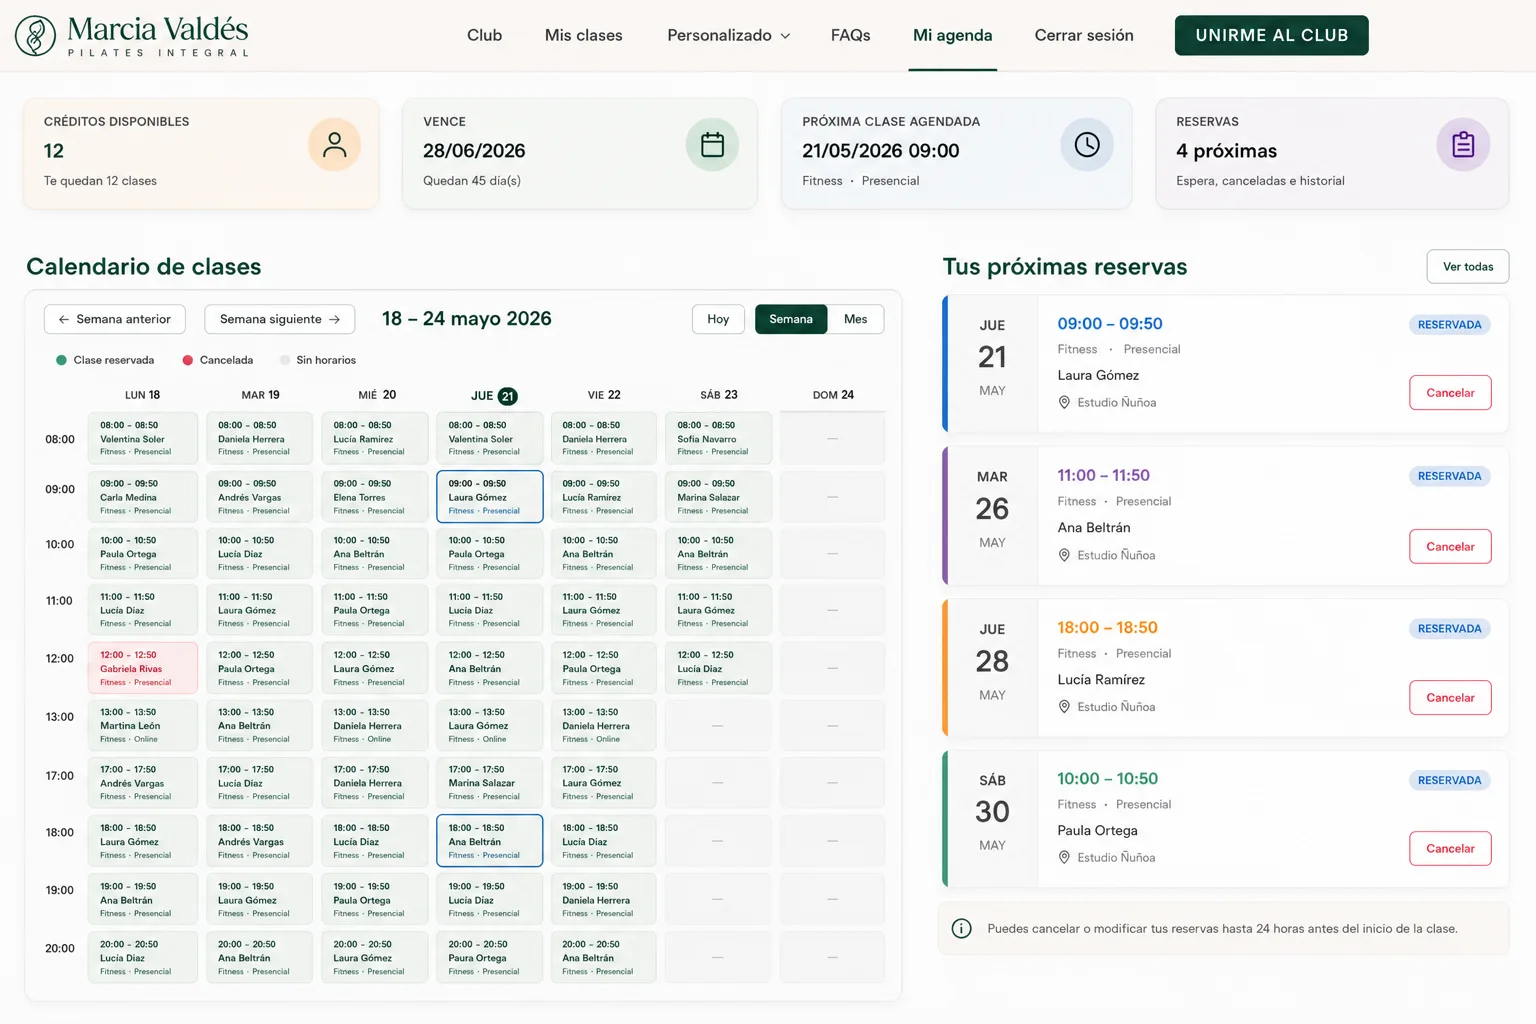Open reserved Thursday 09:00 Laura Gómez class
Image resolution: width=1536 pixels, height=1024 pixels.
(490, 496)
